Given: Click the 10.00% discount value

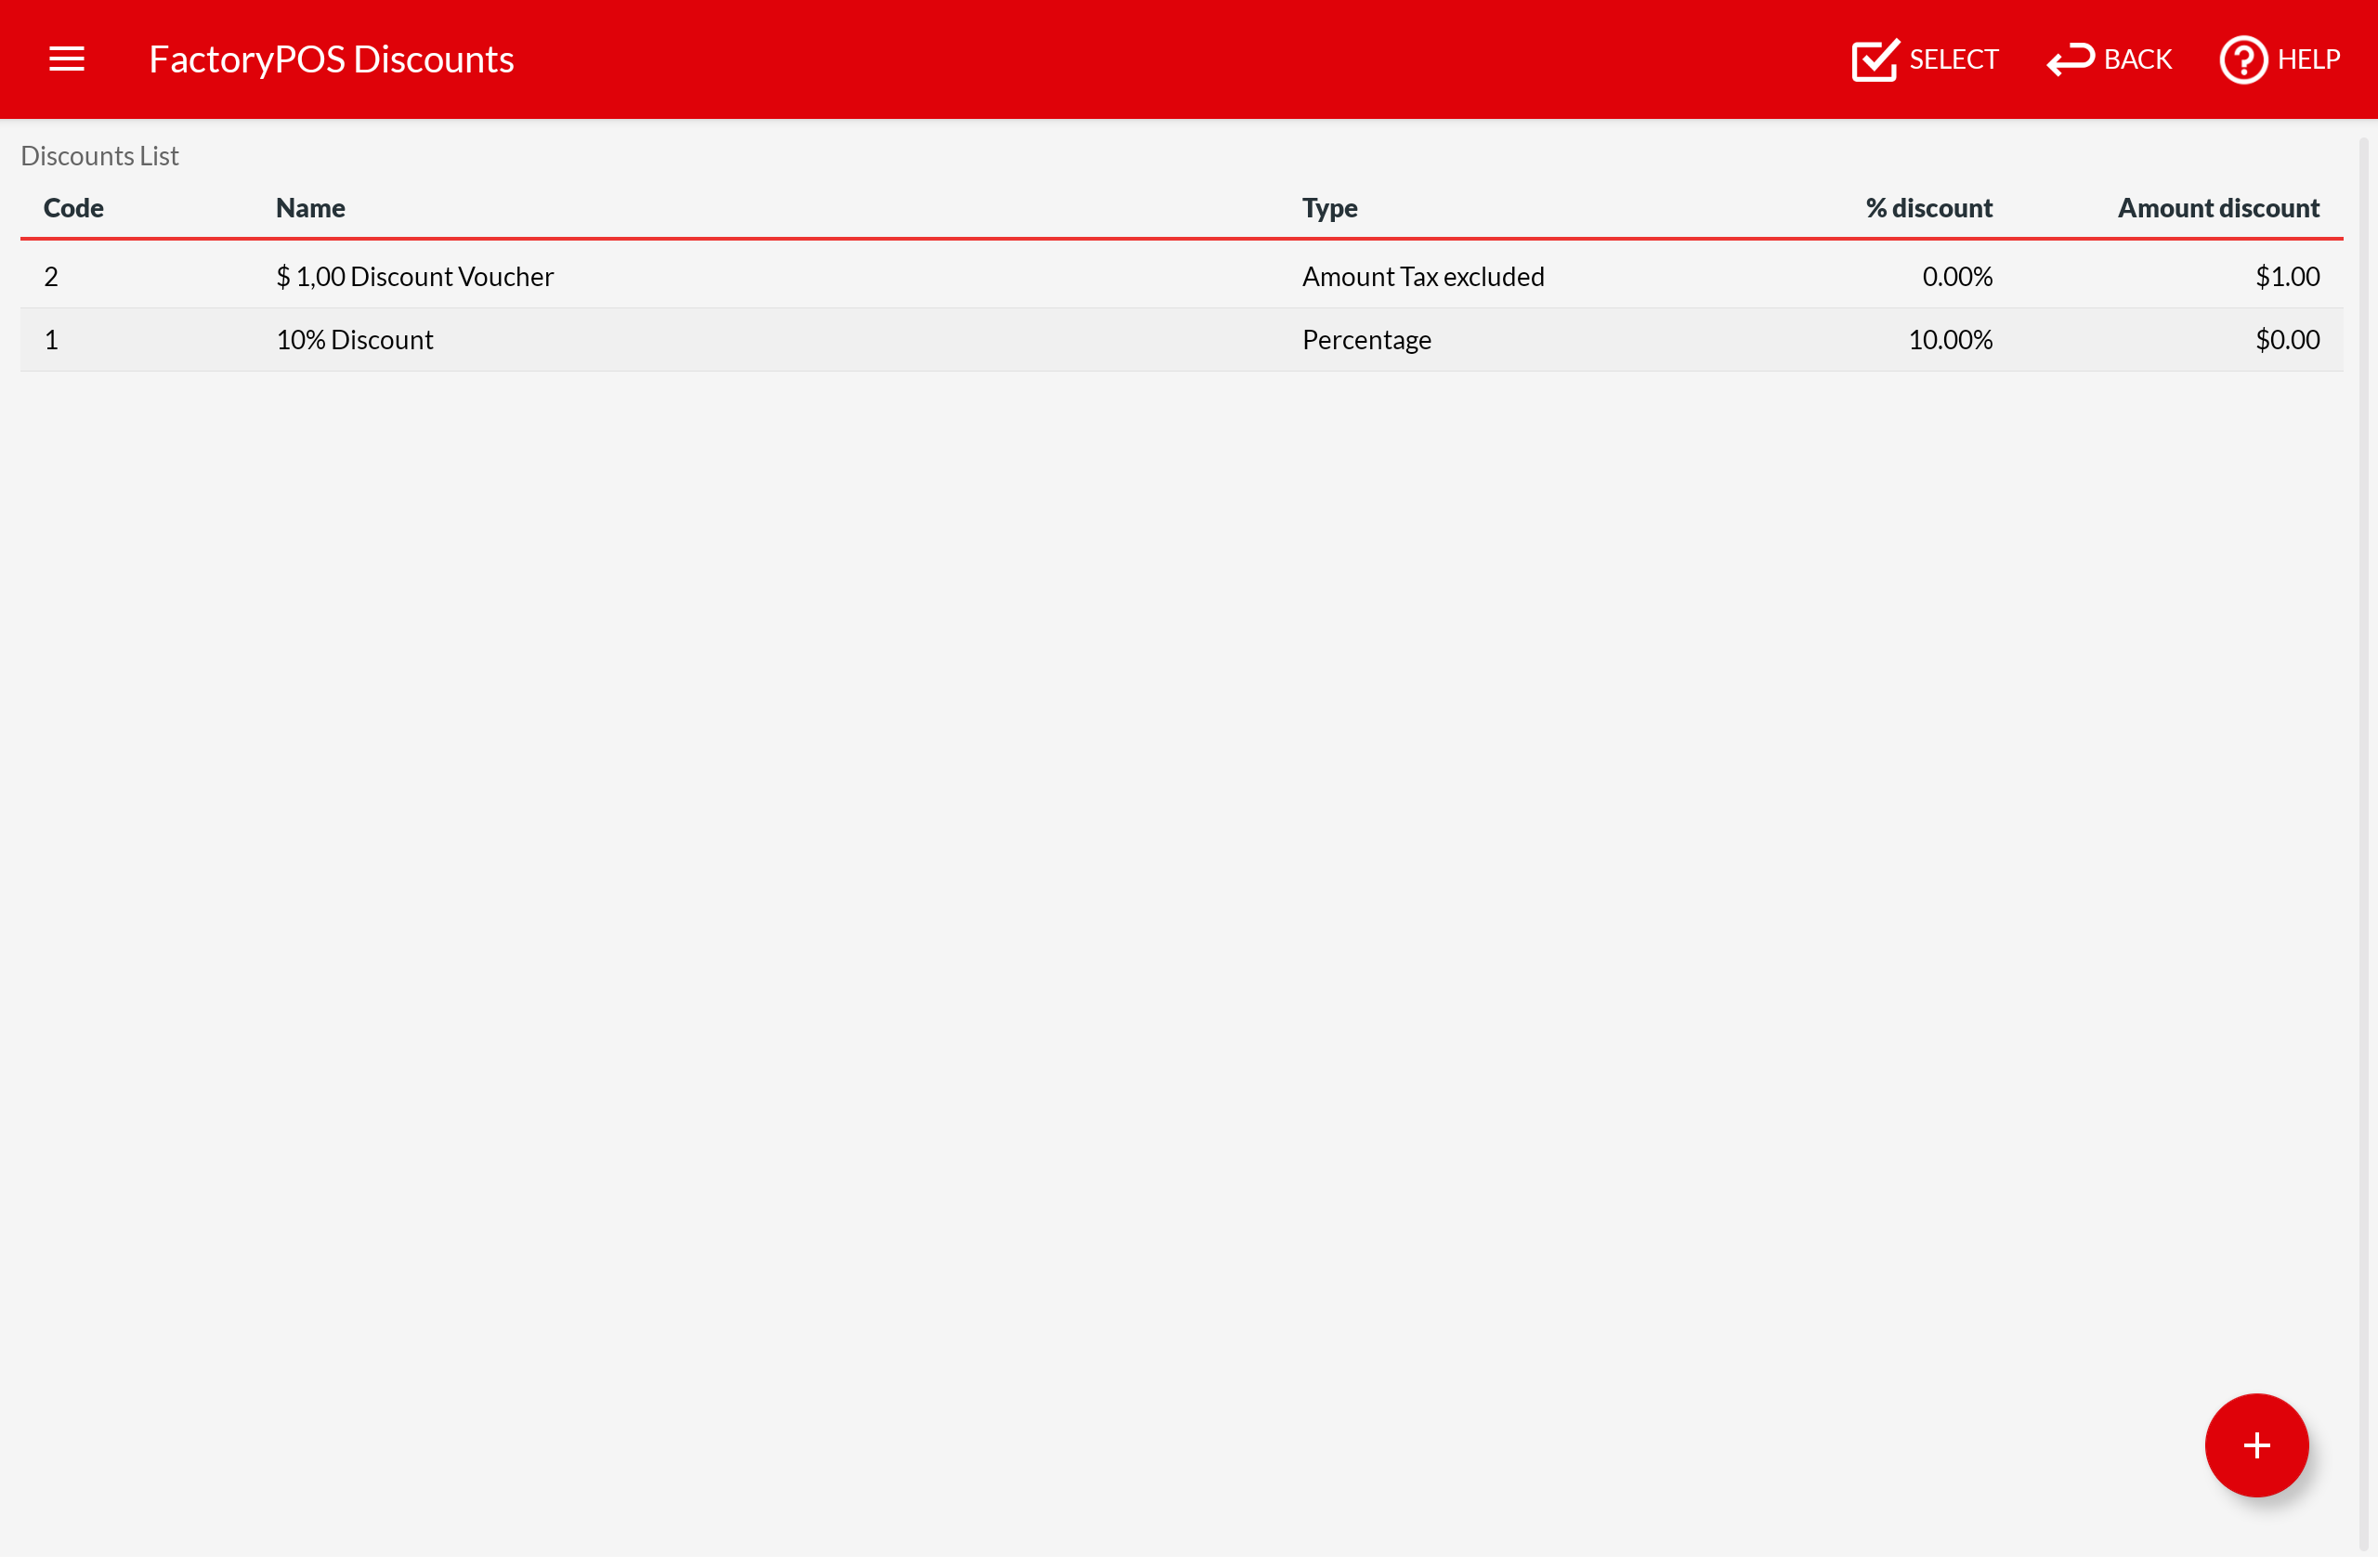Looking at the screenshot, I should tap(1949, 340).
